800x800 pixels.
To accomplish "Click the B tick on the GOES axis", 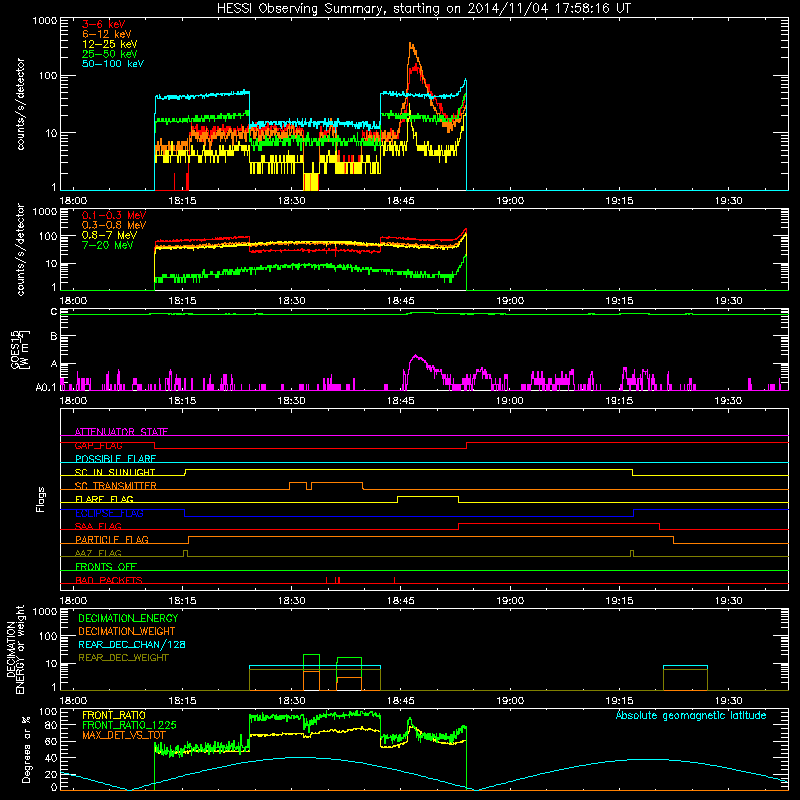I will pos(54,336).
